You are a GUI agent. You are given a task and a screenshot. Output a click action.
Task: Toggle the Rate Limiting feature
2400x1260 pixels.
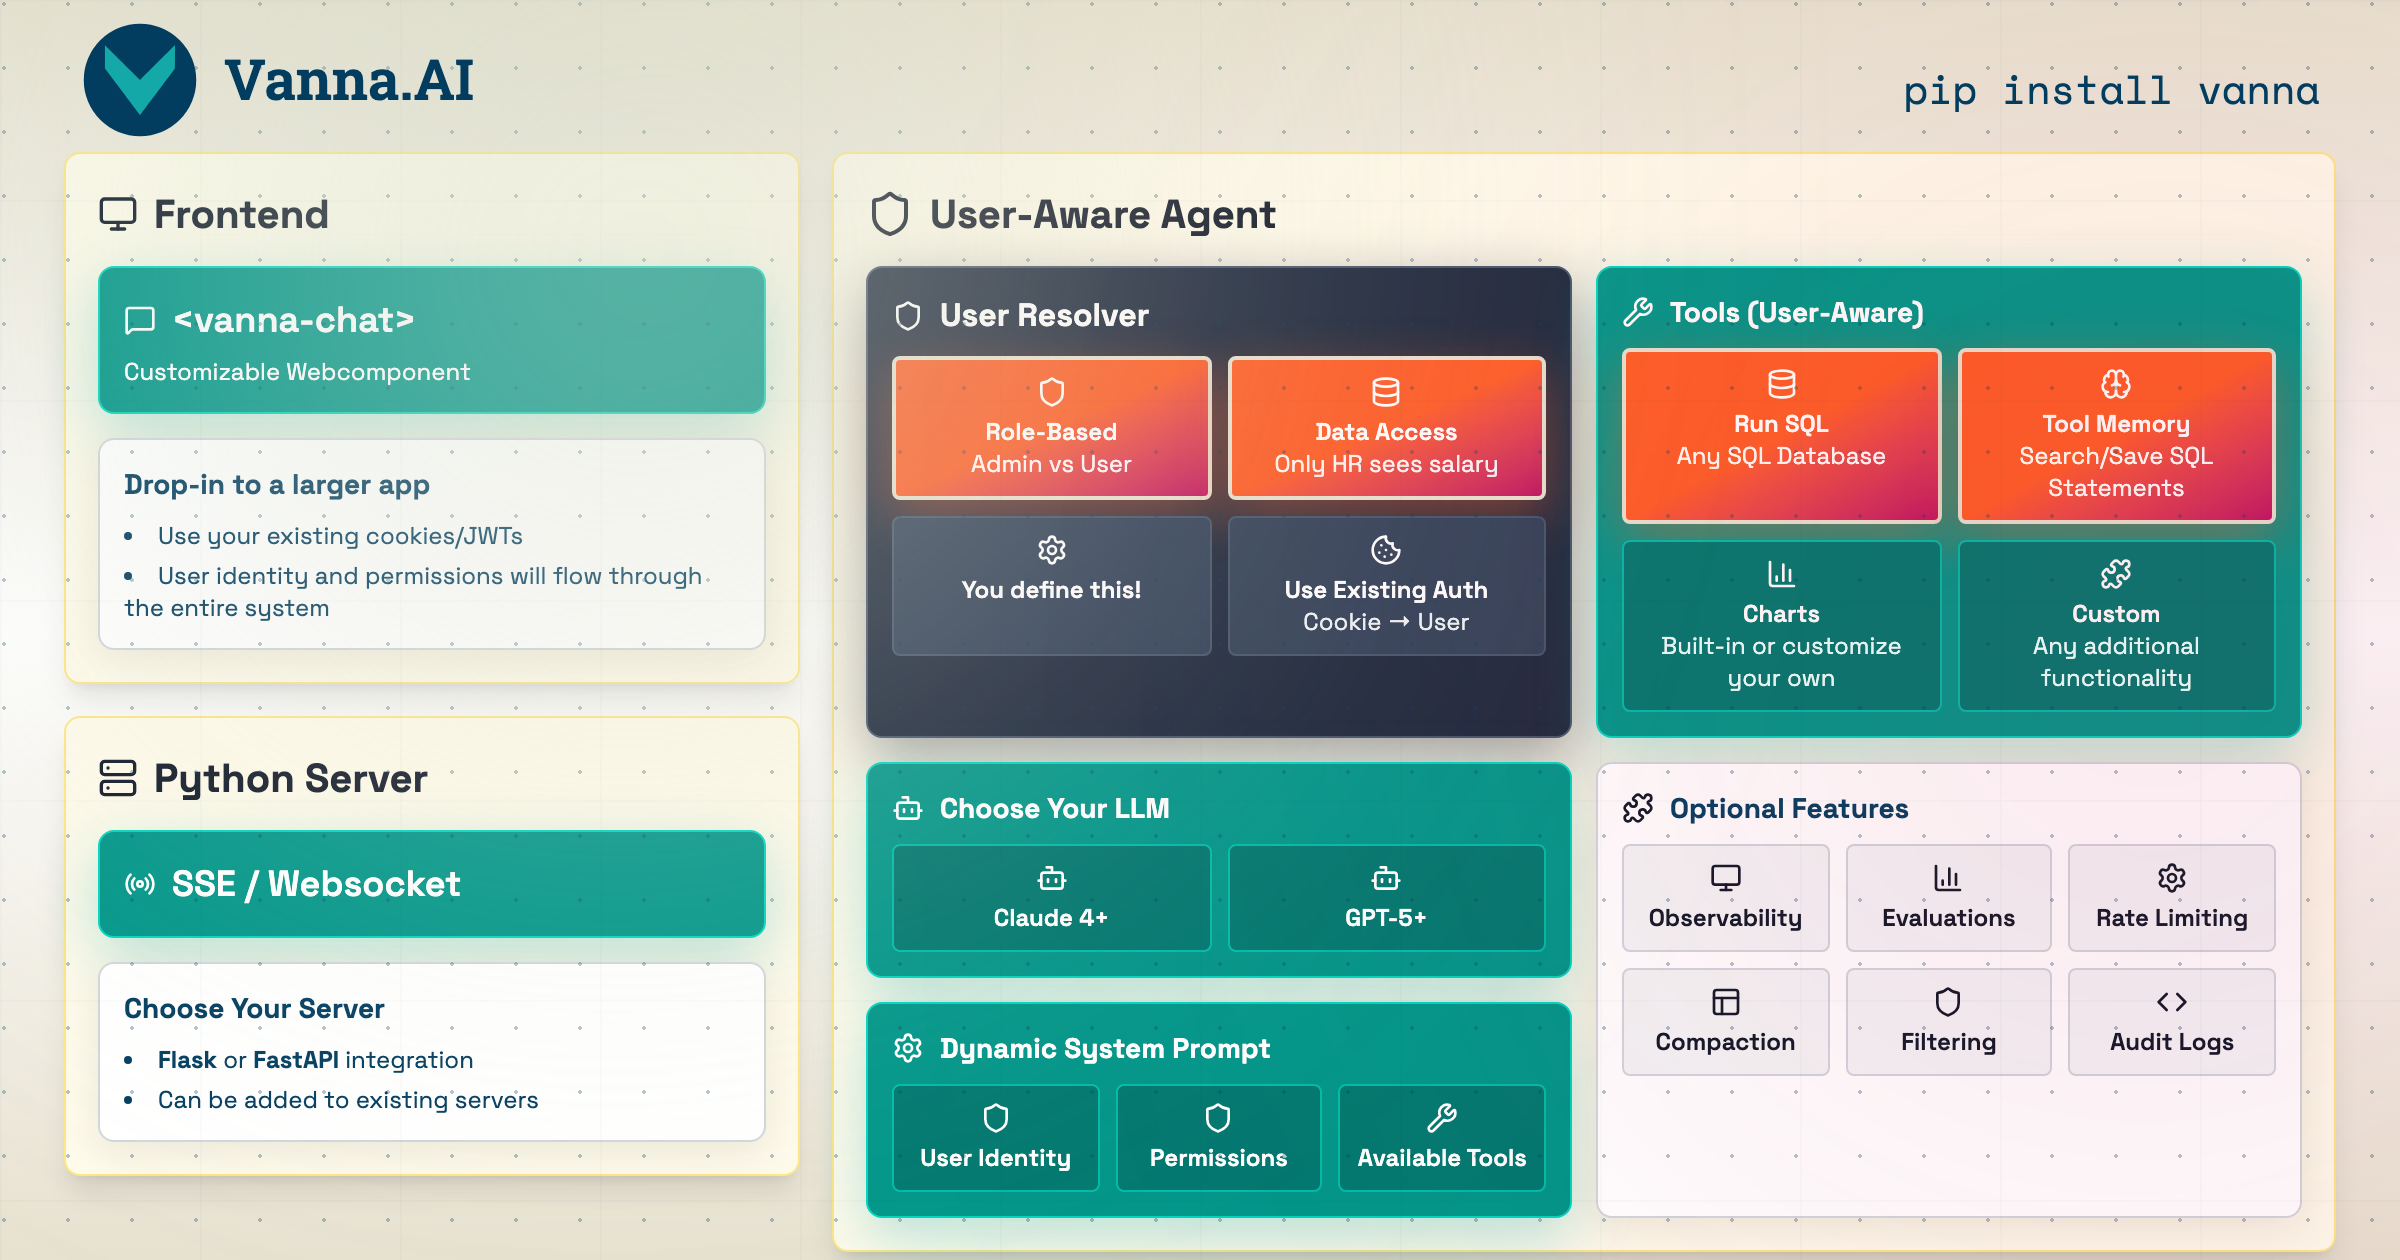[x=2171, y=897]
